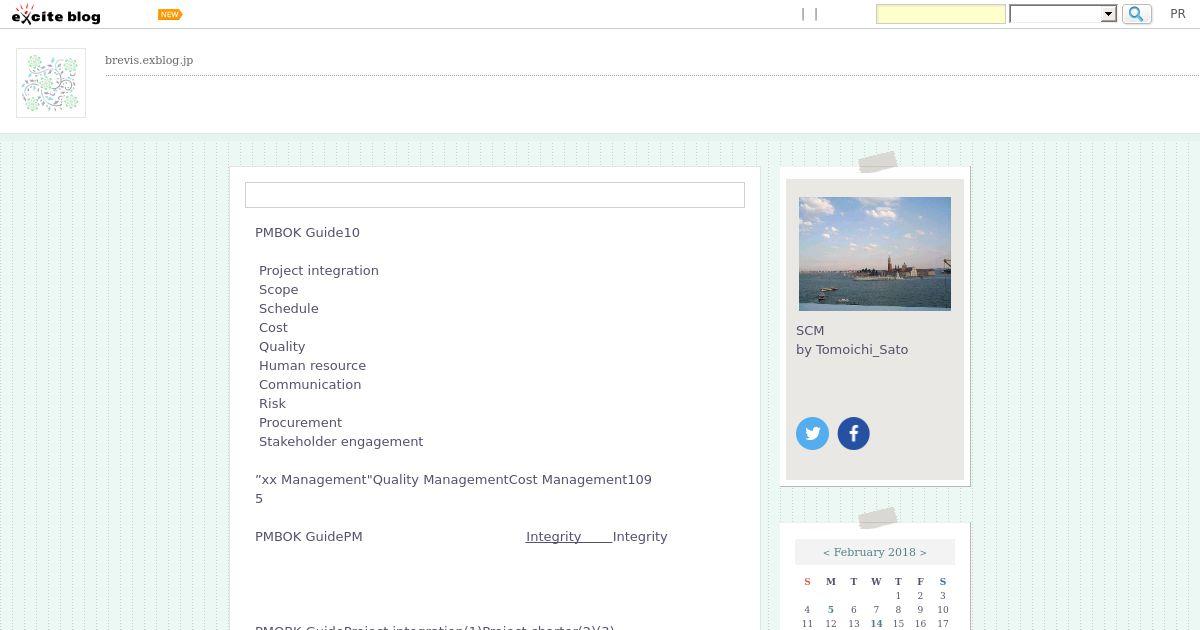Click the PR link in header
Image resolution: width=1200 pixels, height=630 pixels.
tap(1178, 14)
